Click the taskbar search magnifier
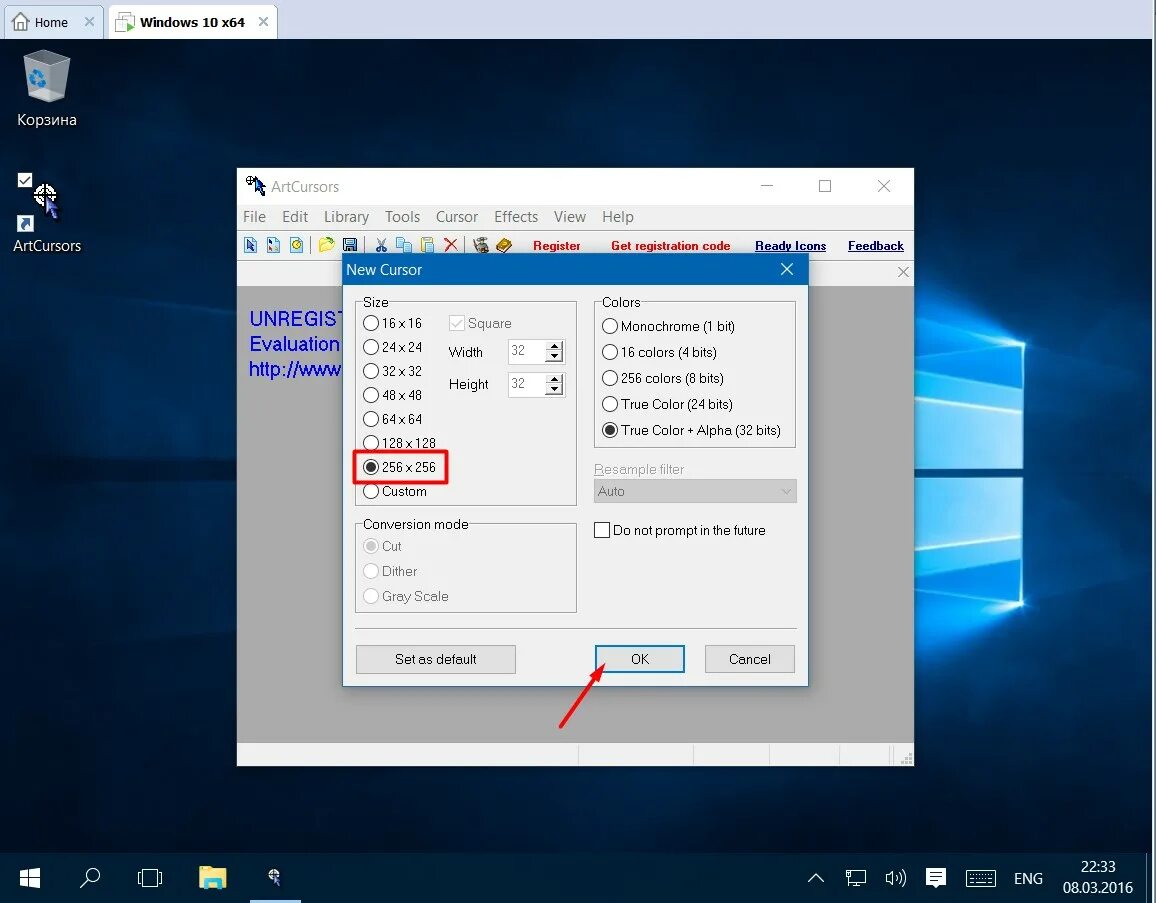This screenshot has height=903, width=1156. click(90, 877)
